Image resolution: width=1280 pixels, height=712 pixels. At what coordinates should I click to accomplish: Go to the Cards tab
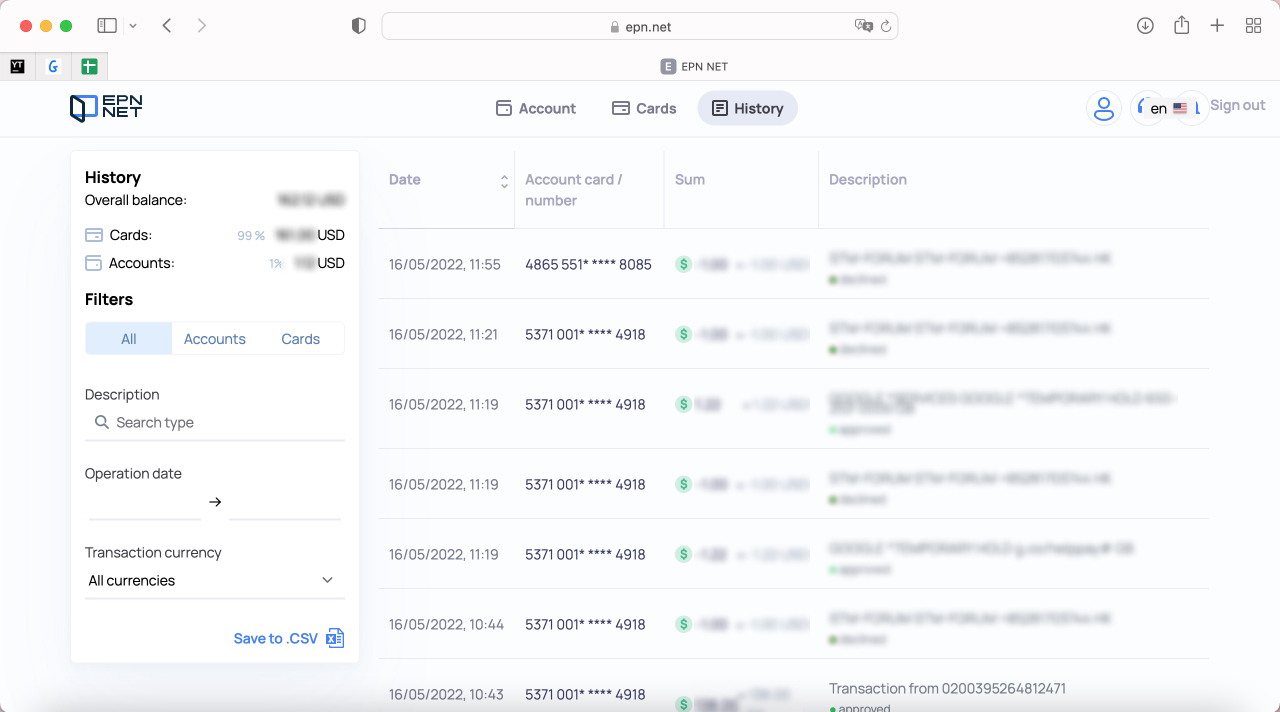pos(644,108)
